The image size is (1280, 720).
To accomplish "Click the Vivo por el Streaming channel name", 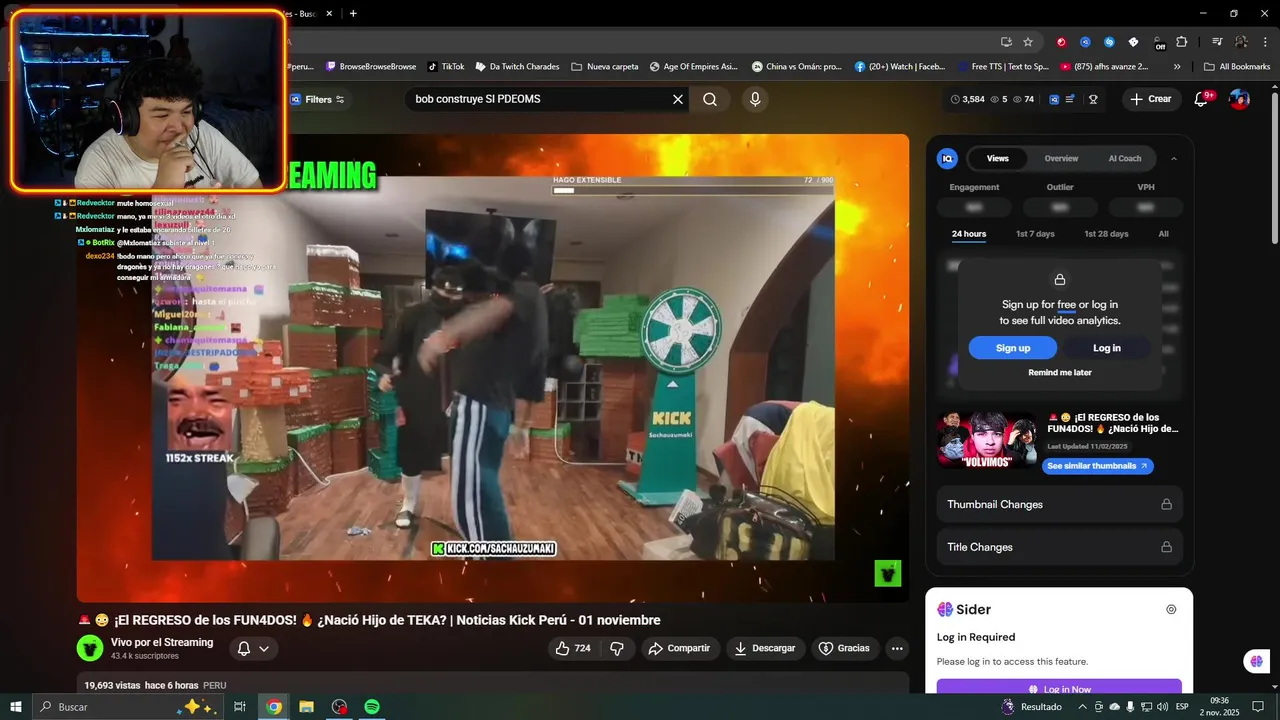I will [162, 642].
